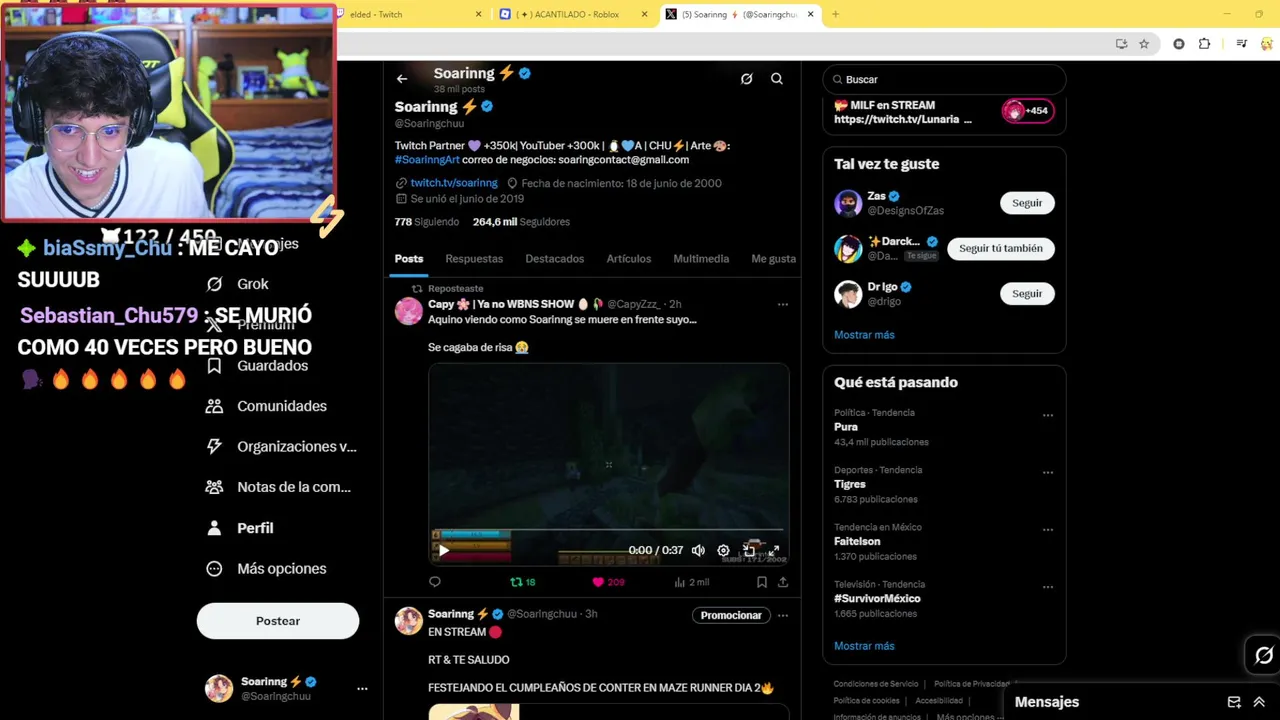Viewport: 1280px width, 720px height.
Task: Bookmark Capy's reposted post
Action: click(762, 582)
